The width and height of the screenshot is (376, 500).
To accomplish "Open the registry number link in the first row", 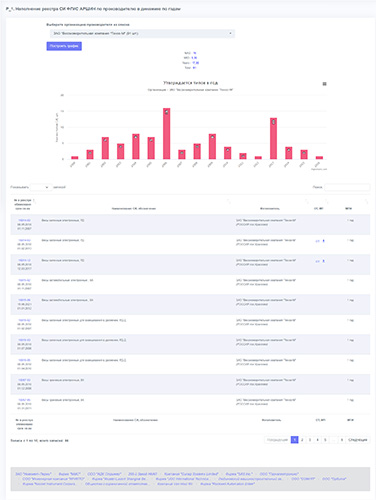I will [24, 221].
